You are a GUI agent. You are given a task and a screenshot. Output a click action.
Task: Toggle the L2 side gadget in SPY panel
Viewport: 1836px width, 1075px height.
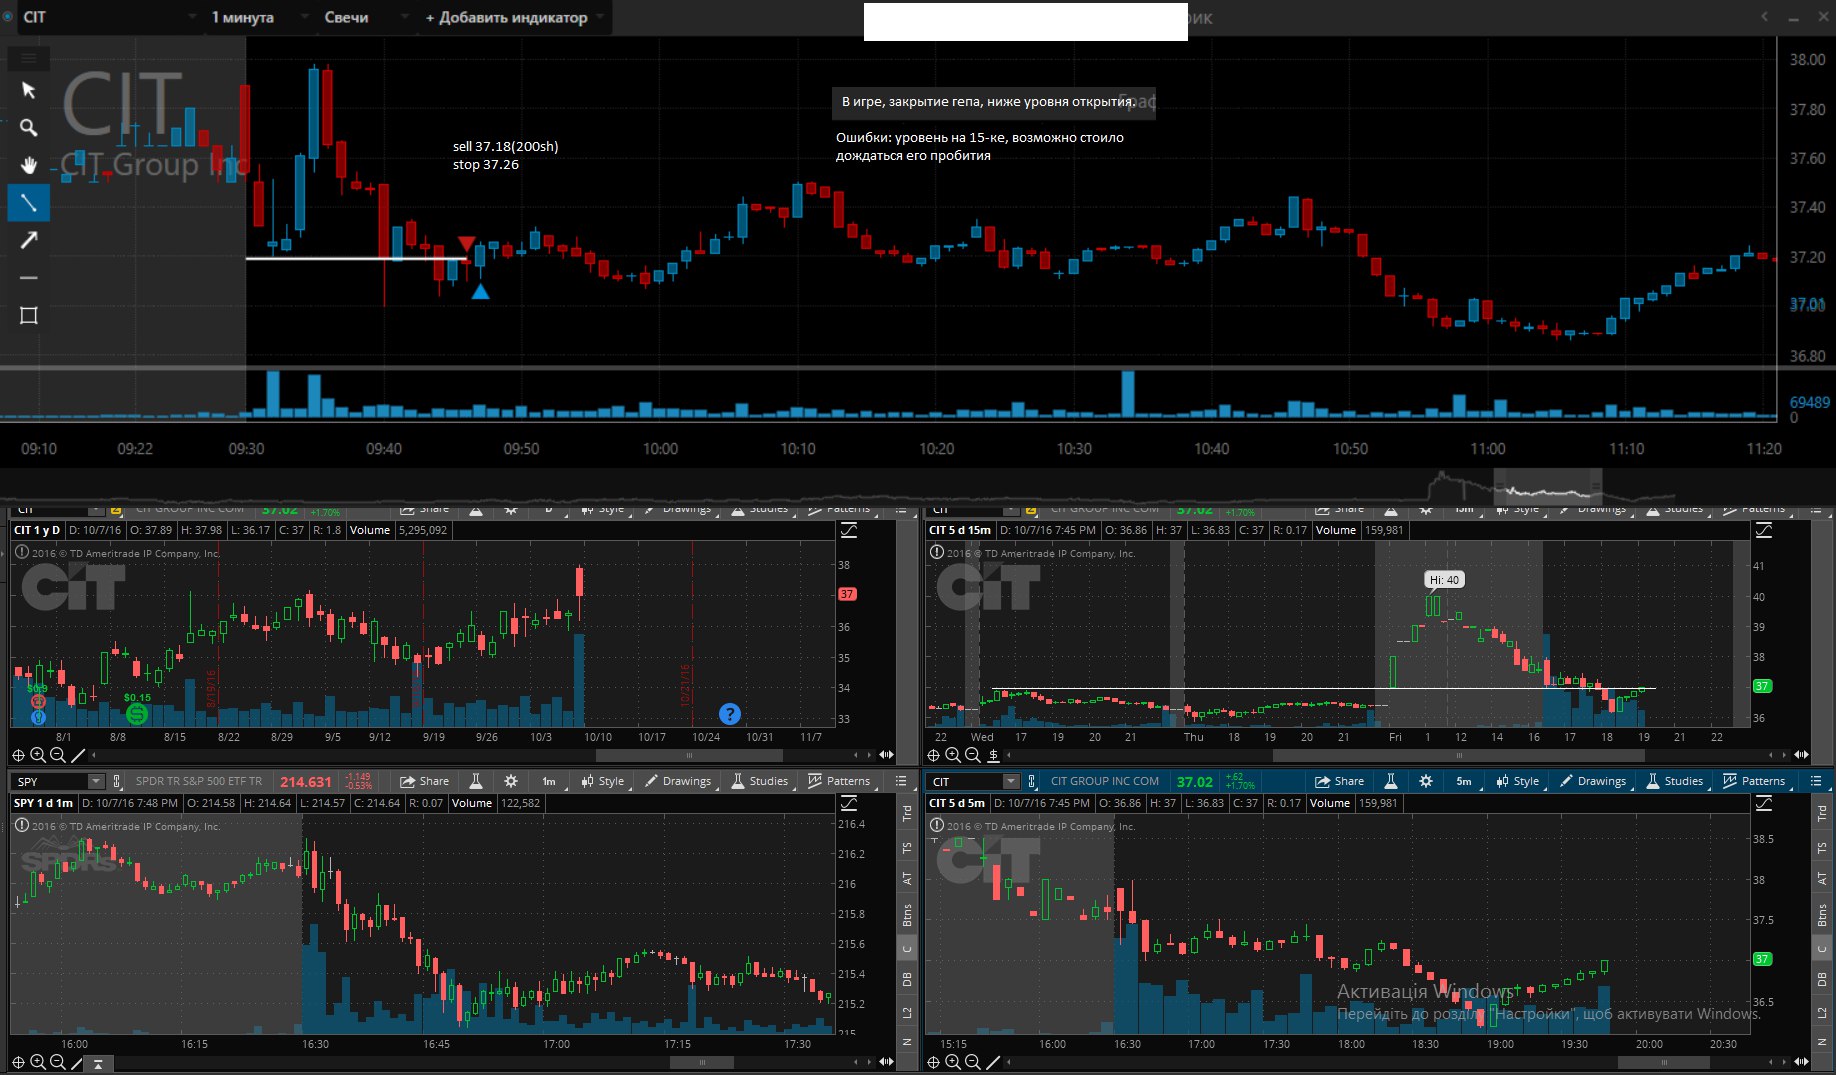click(x=907, y=1013)
